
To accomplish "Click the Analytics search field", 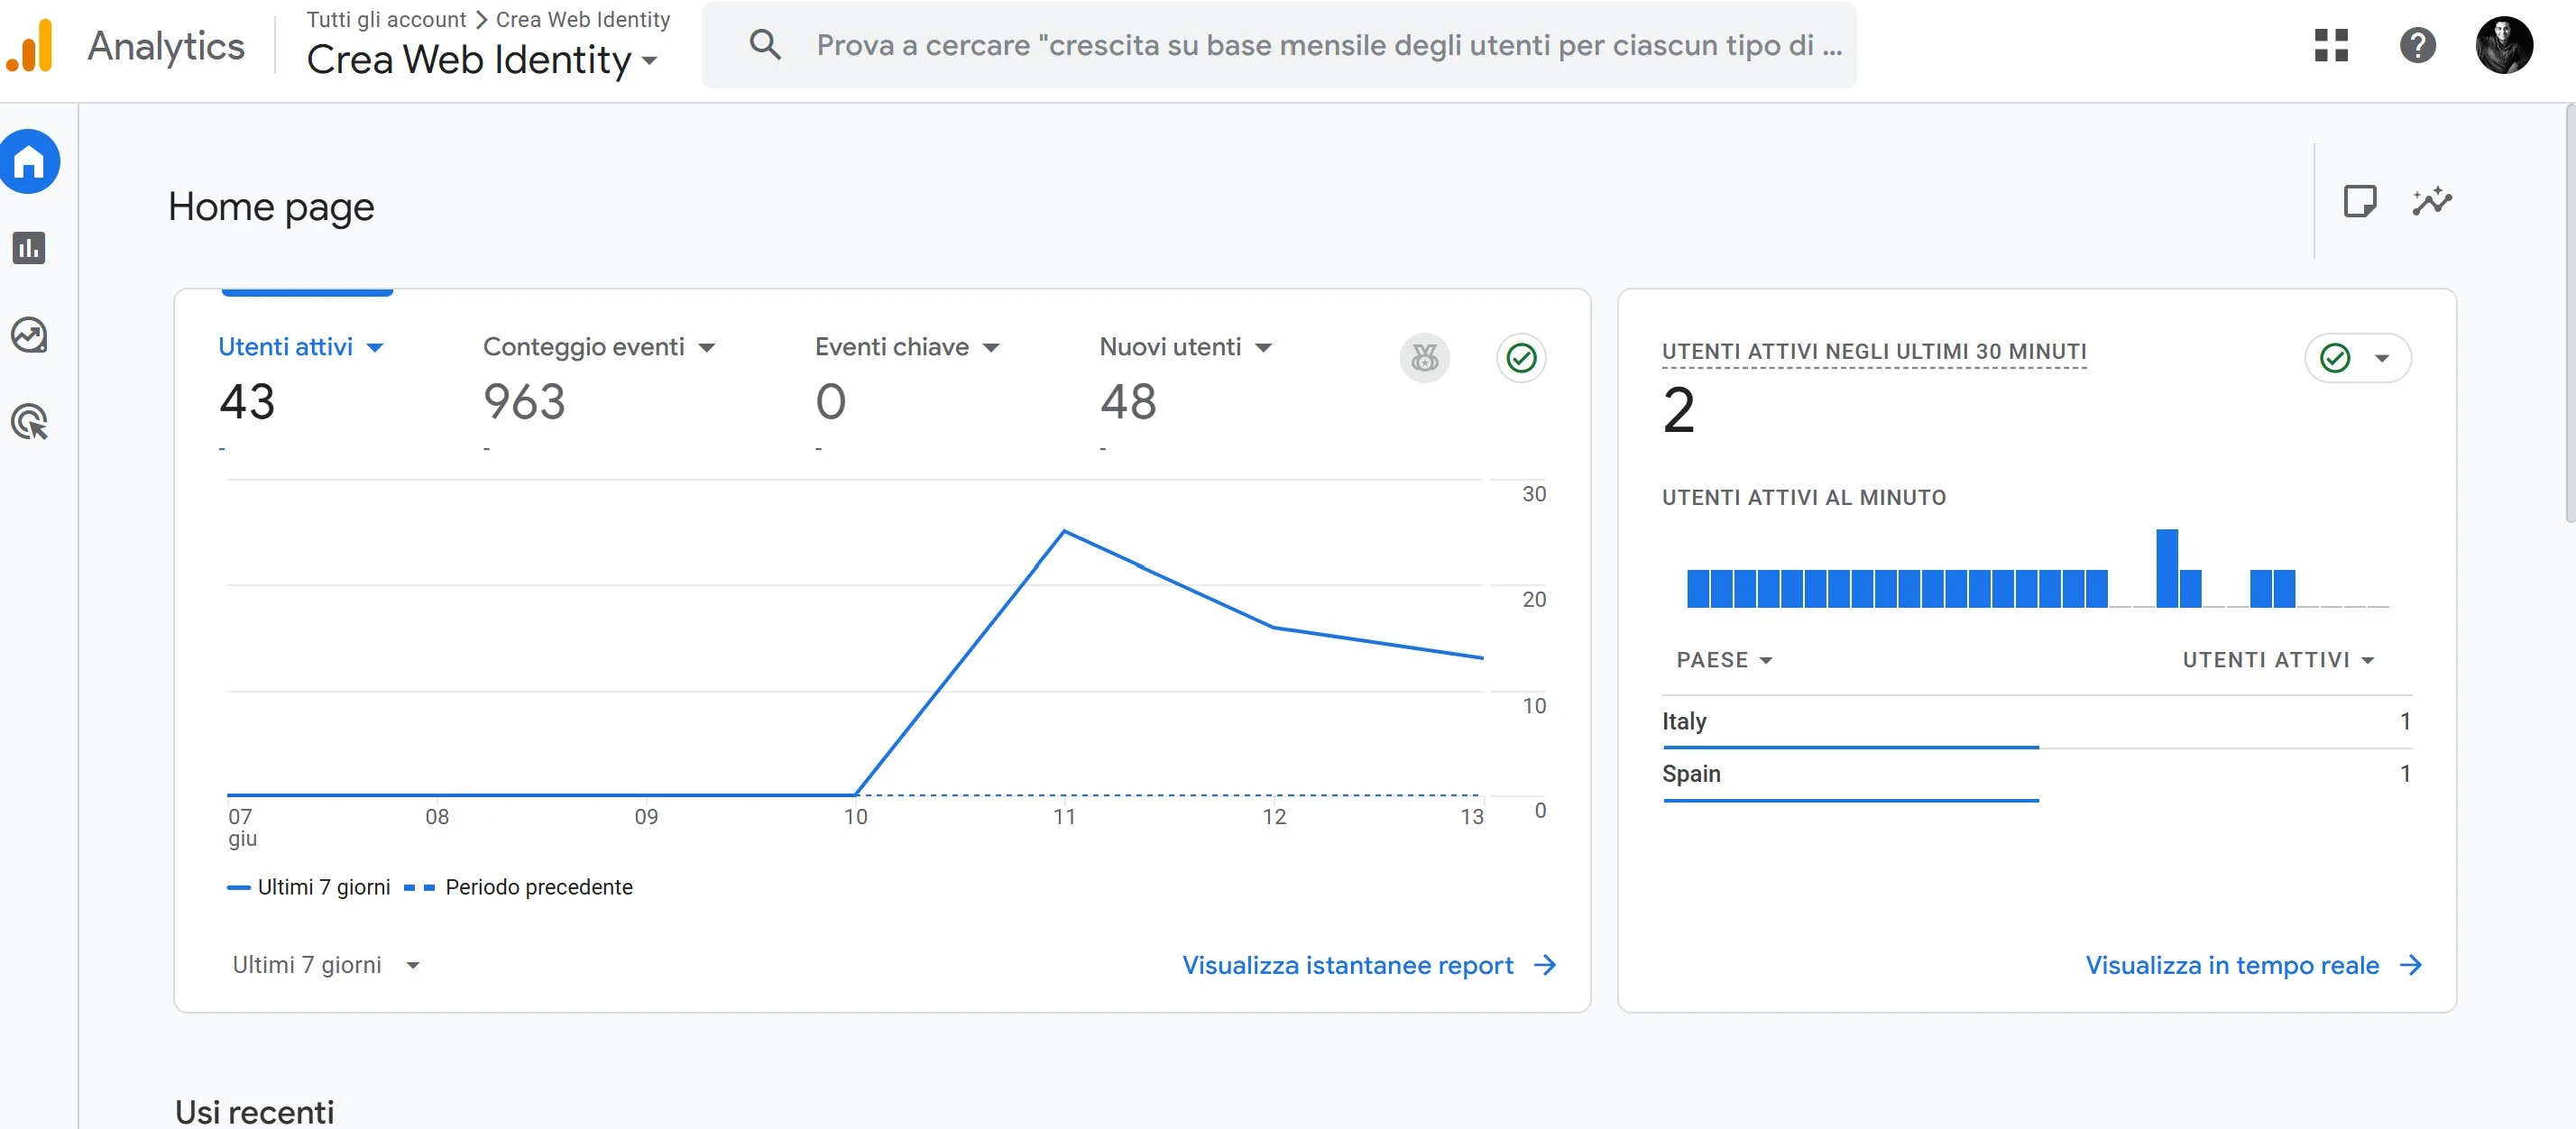I will point(1278,45).
